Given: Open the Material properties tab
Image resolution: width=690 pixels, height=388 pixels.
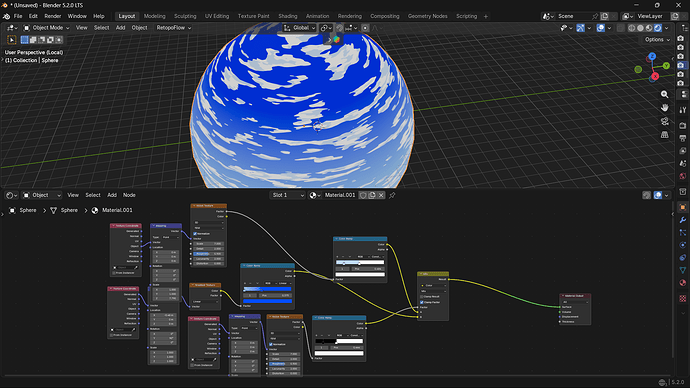Looking at the screenshot, I should (683, 283).
